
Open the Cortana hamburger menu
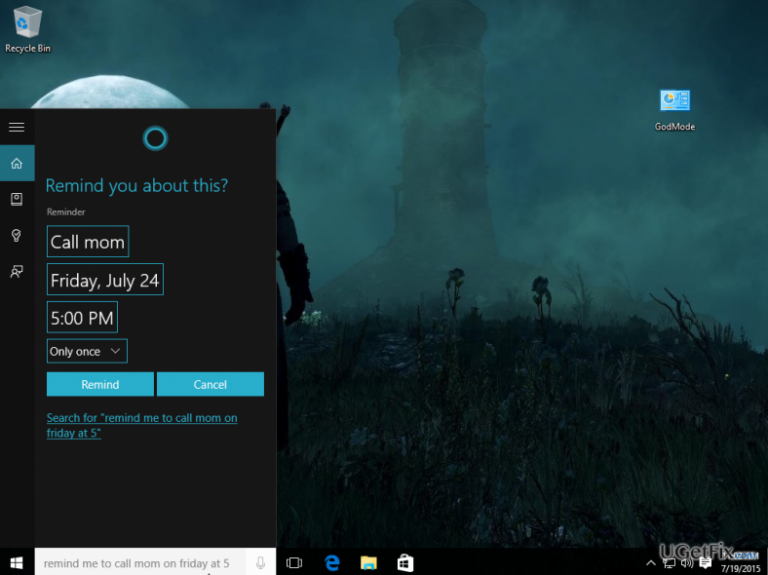pyautogui.click(x=17, y=127)
